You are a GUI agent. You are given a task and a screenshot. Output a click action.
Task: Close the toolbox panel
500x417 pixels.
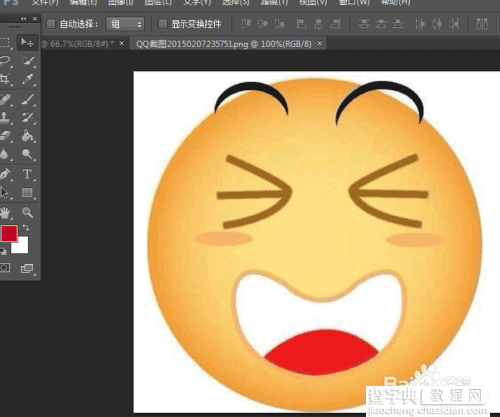click(x=35, y=19)
